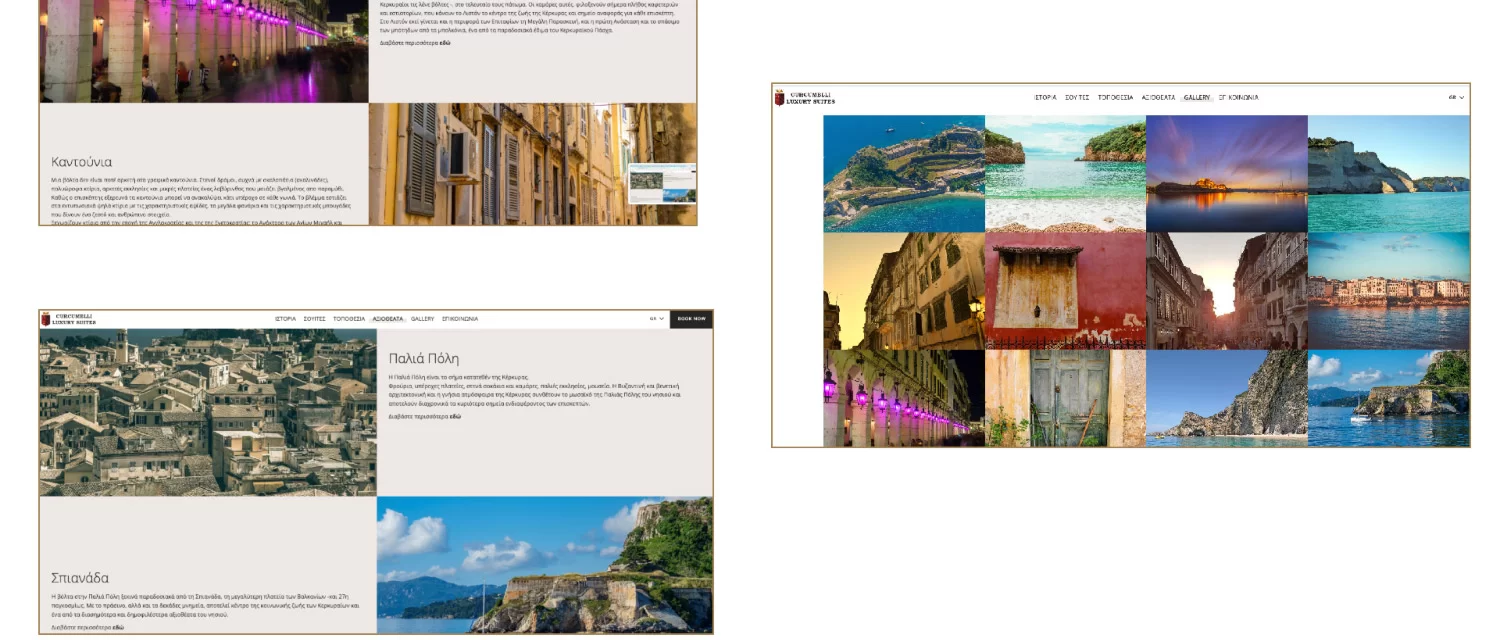Image resolution: width=1500 pixels, height=640 pixels.
Task: Click the Curcumelli Luxury Suites logo above the gallery
Action: tap(804, 98)
